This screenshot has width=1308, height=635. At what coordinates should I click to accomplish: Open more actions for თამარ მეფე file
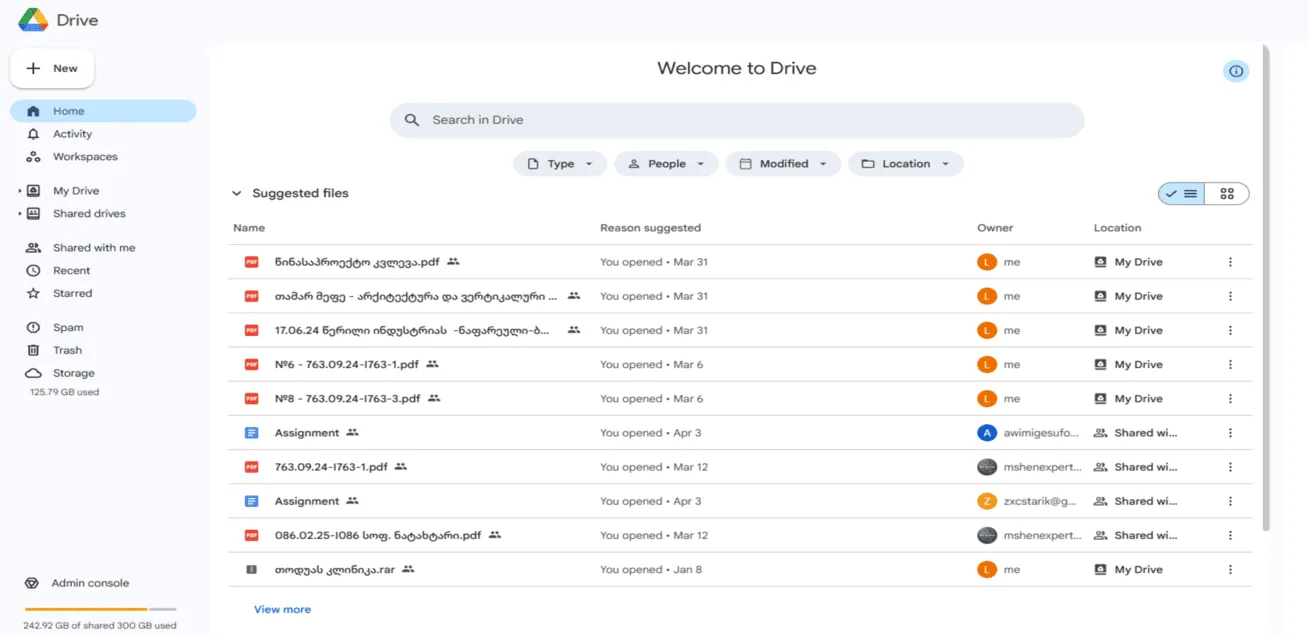(1230, 296)
